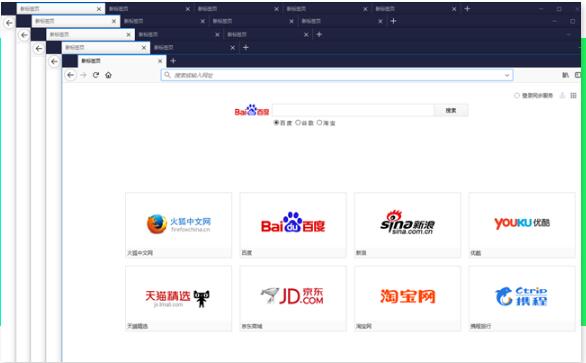Select the Taobao search engine radio button
Image resolution: width=586 pixels, height=363 pixels.
(320, 123)
